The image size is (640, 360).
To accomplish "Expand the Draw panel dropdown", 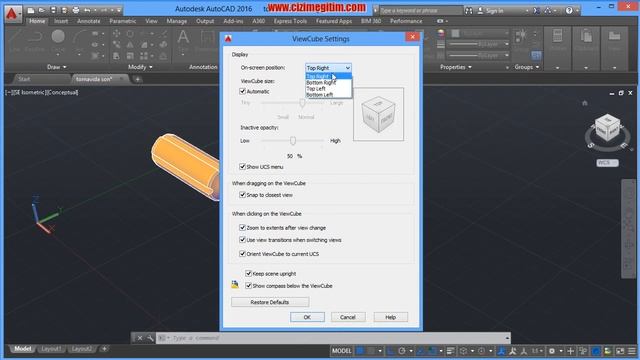I will coord(56,67).
